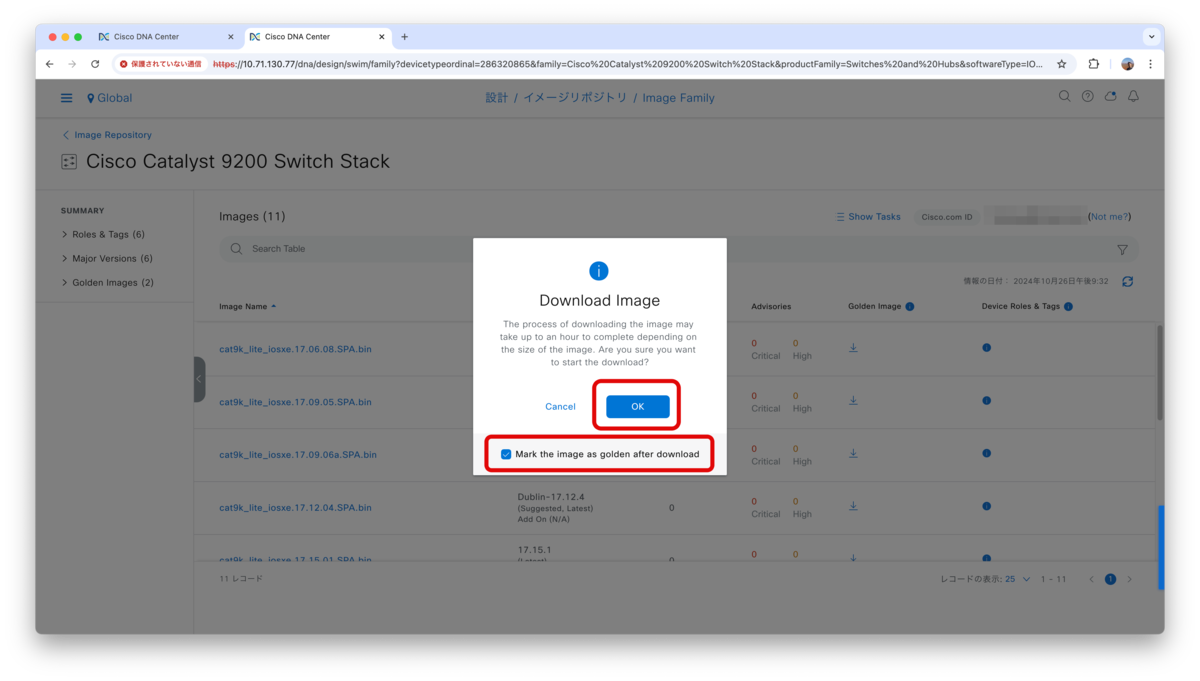Click device roles dot for 17.12.04 row
Image resolution: width=1200 pixels, height=681 pixels.
click(x=986, y=506)
